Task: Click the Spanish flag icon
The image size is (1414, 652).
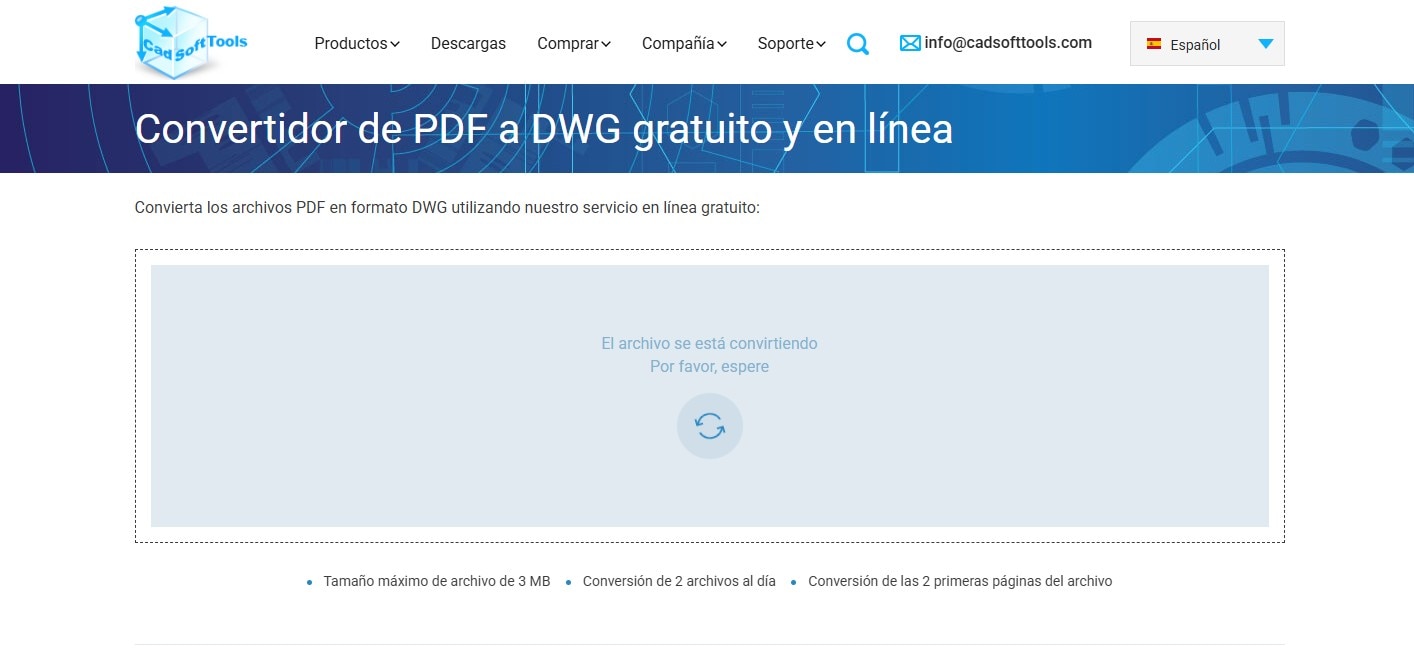Action: 1153,44
